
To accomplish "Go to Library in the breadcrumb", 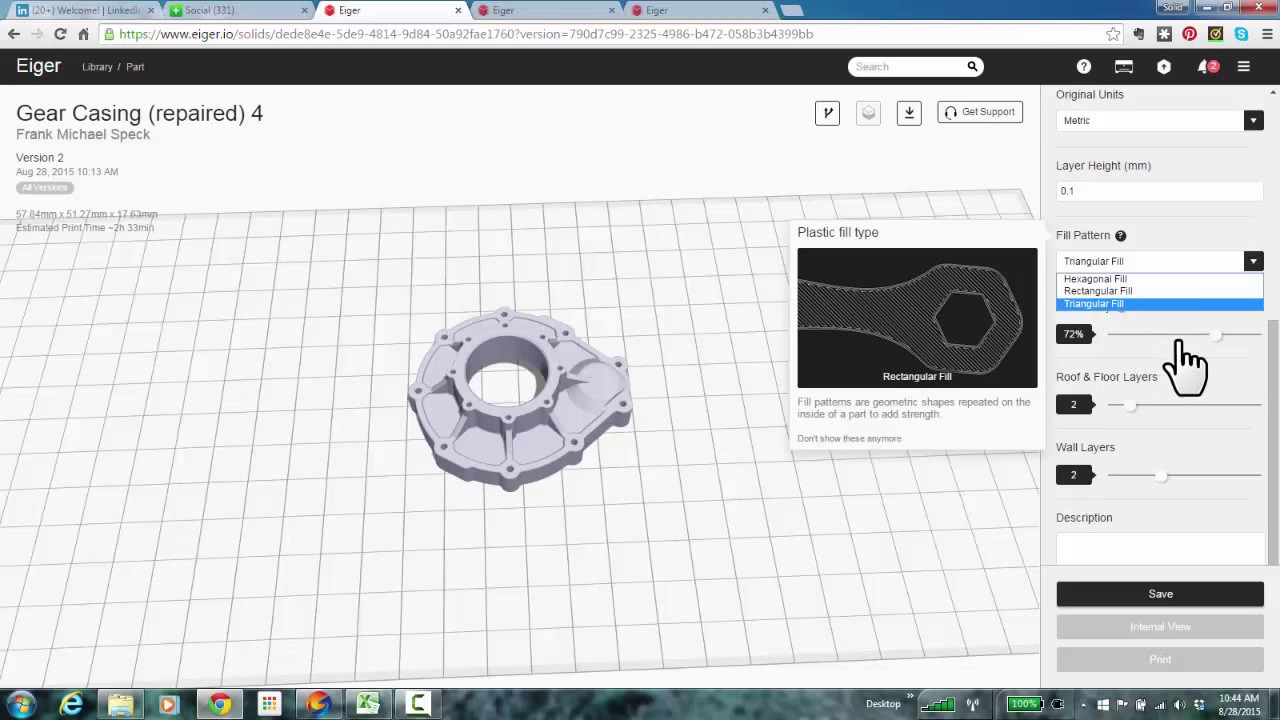I will click(x=97, y=67).
